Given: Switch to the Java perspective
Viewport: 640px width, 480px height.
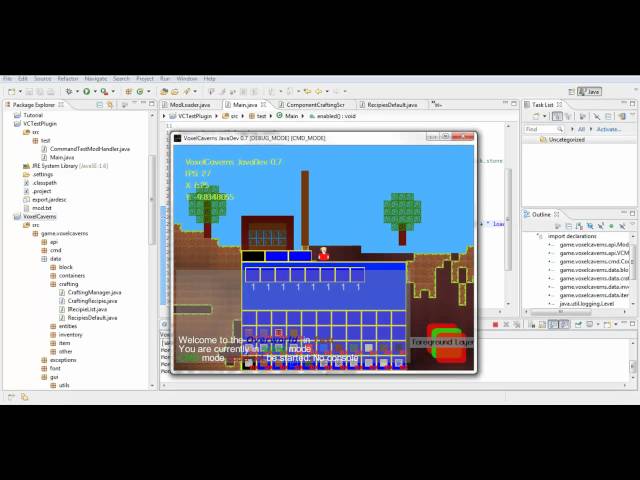Looking at the screenshot, I should click(x=590, y=92).
